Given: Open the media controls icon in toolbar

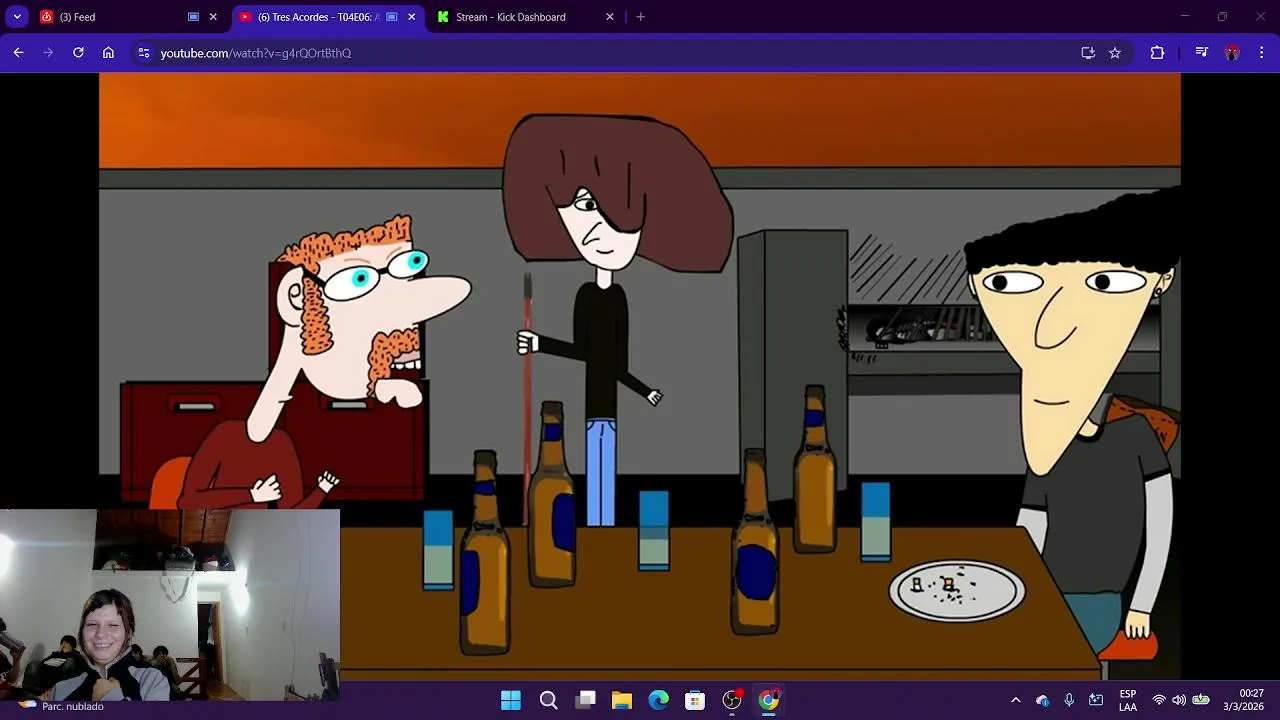Looking at the screenshot, I should [1201, 53].
